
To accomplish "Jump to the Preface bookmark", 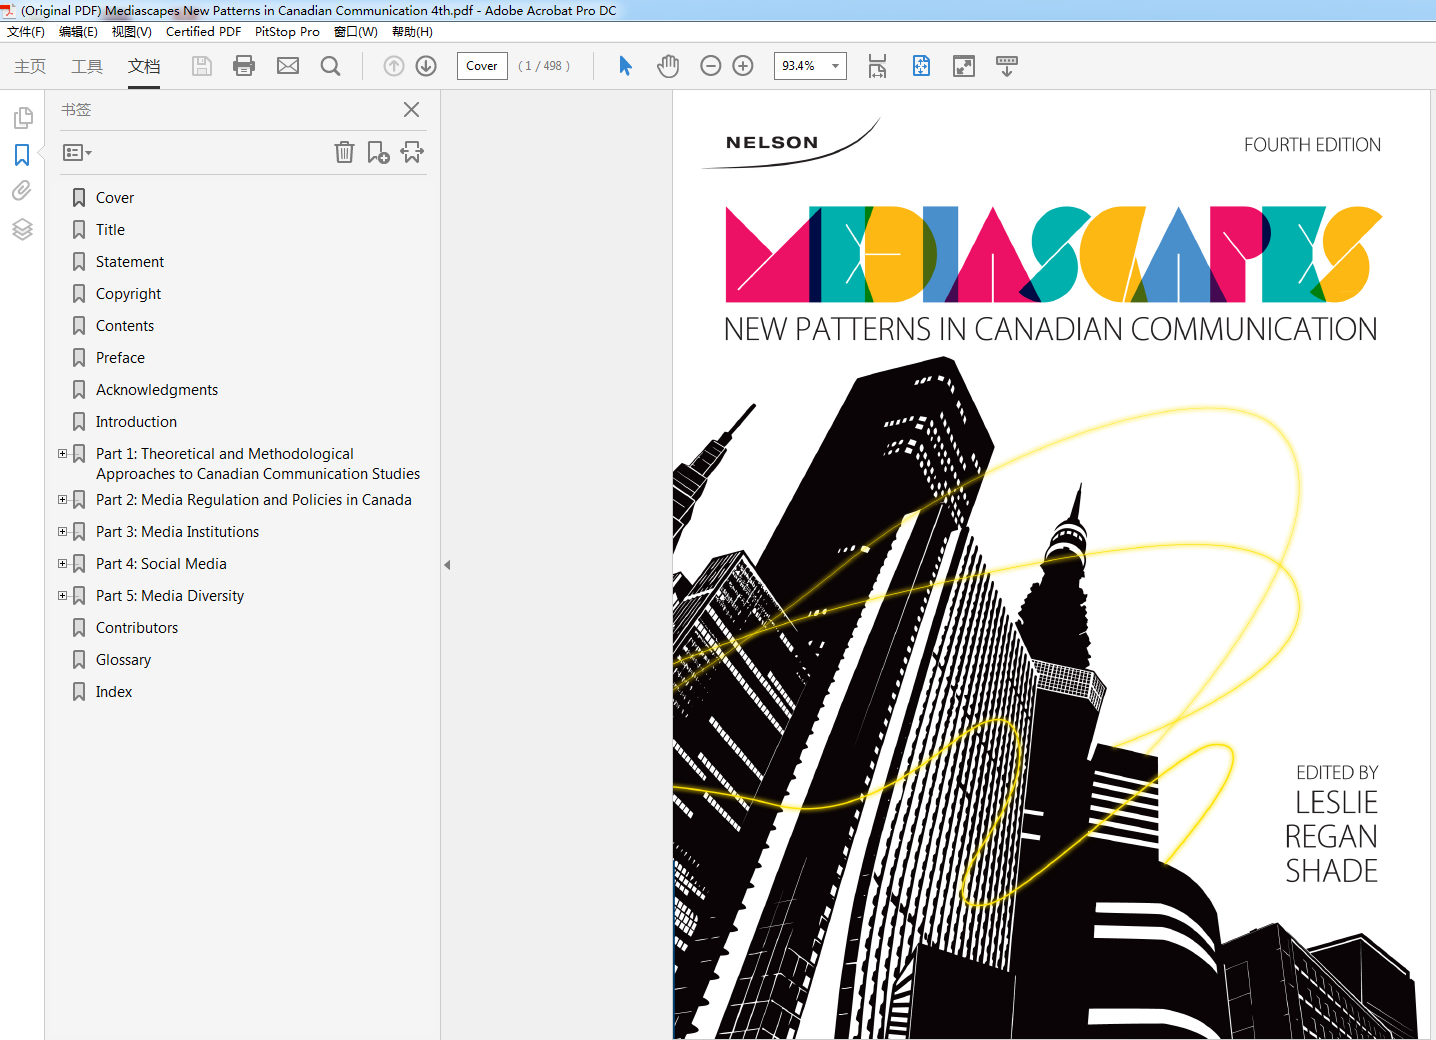I will (x=120, y=358).
